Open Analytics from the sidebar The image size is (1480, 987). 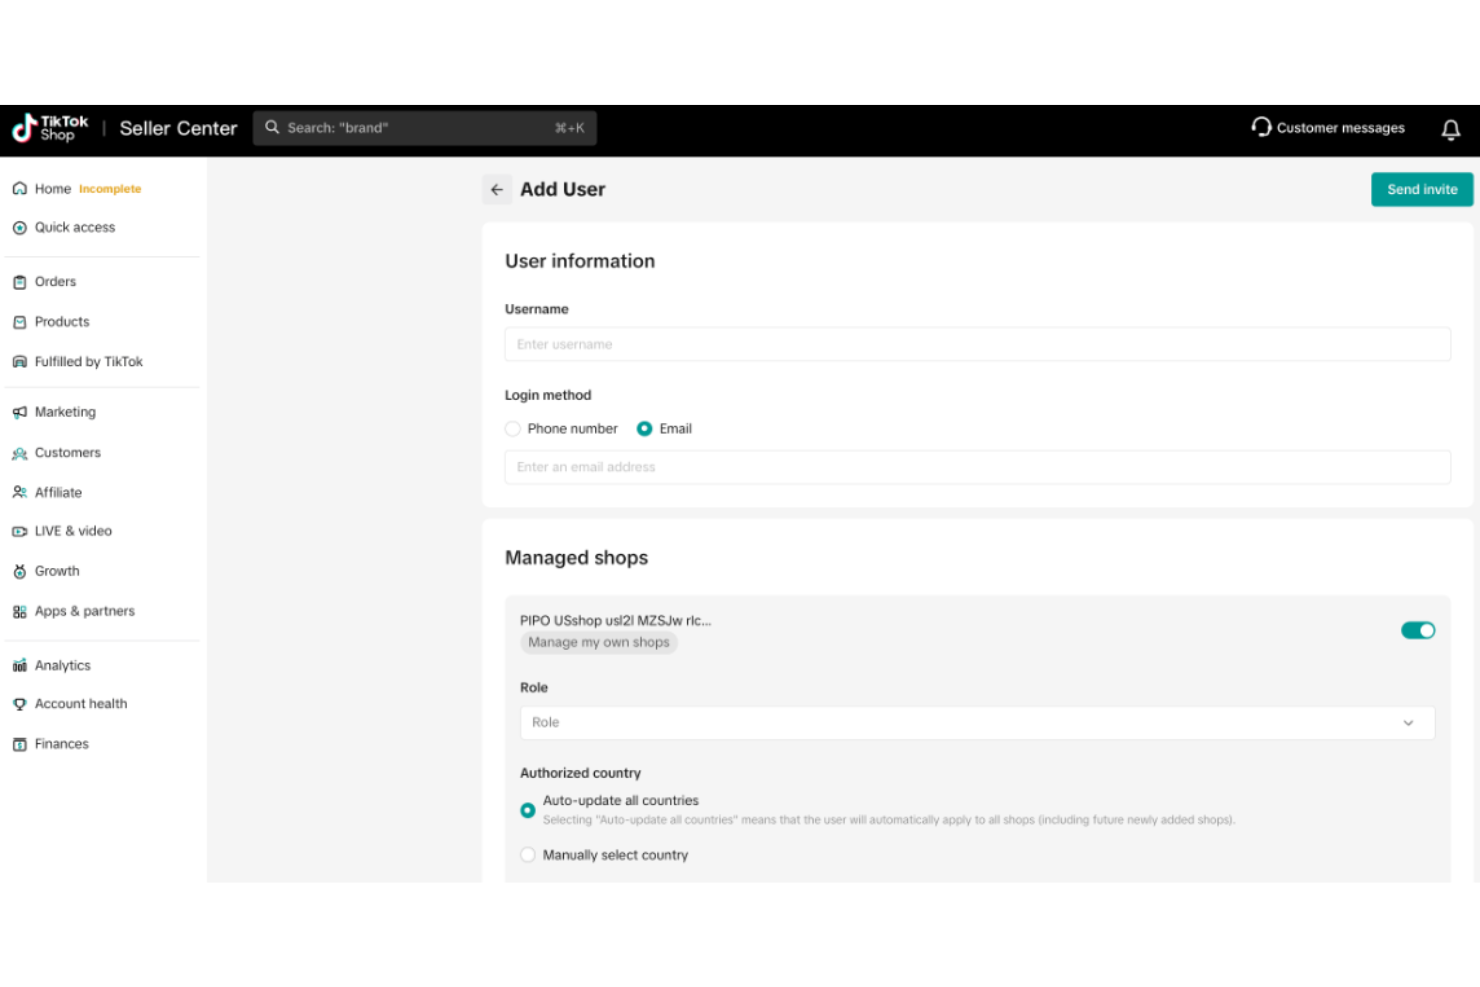(x=63, y=664)
